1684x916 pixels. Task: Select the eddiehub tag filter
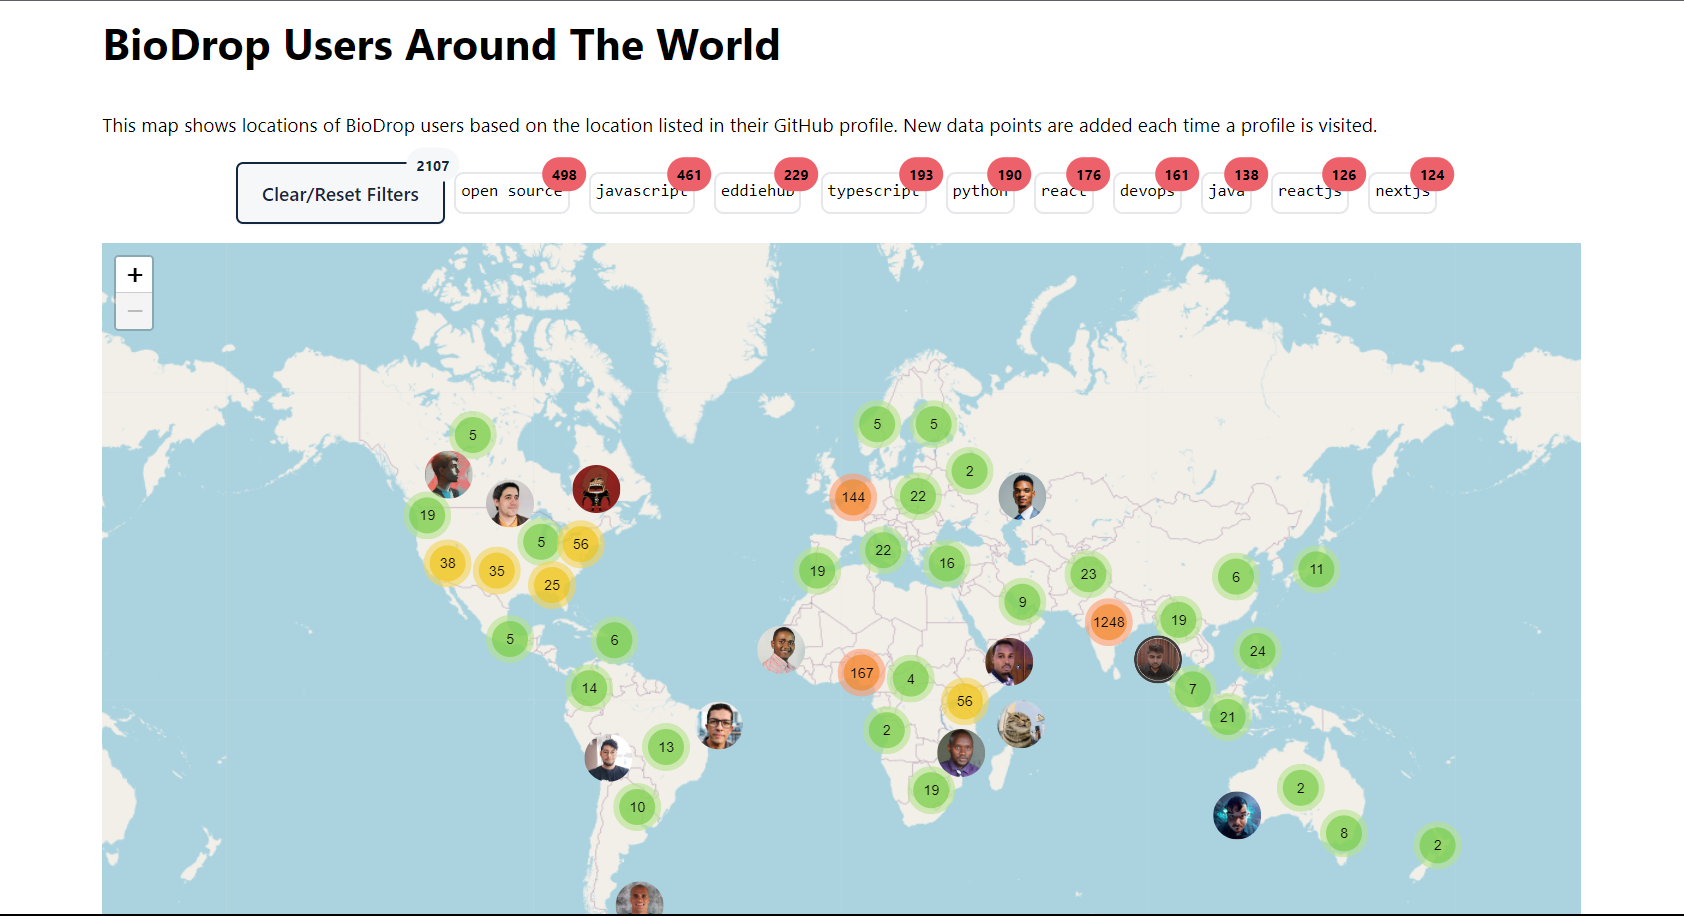[757, 191]
